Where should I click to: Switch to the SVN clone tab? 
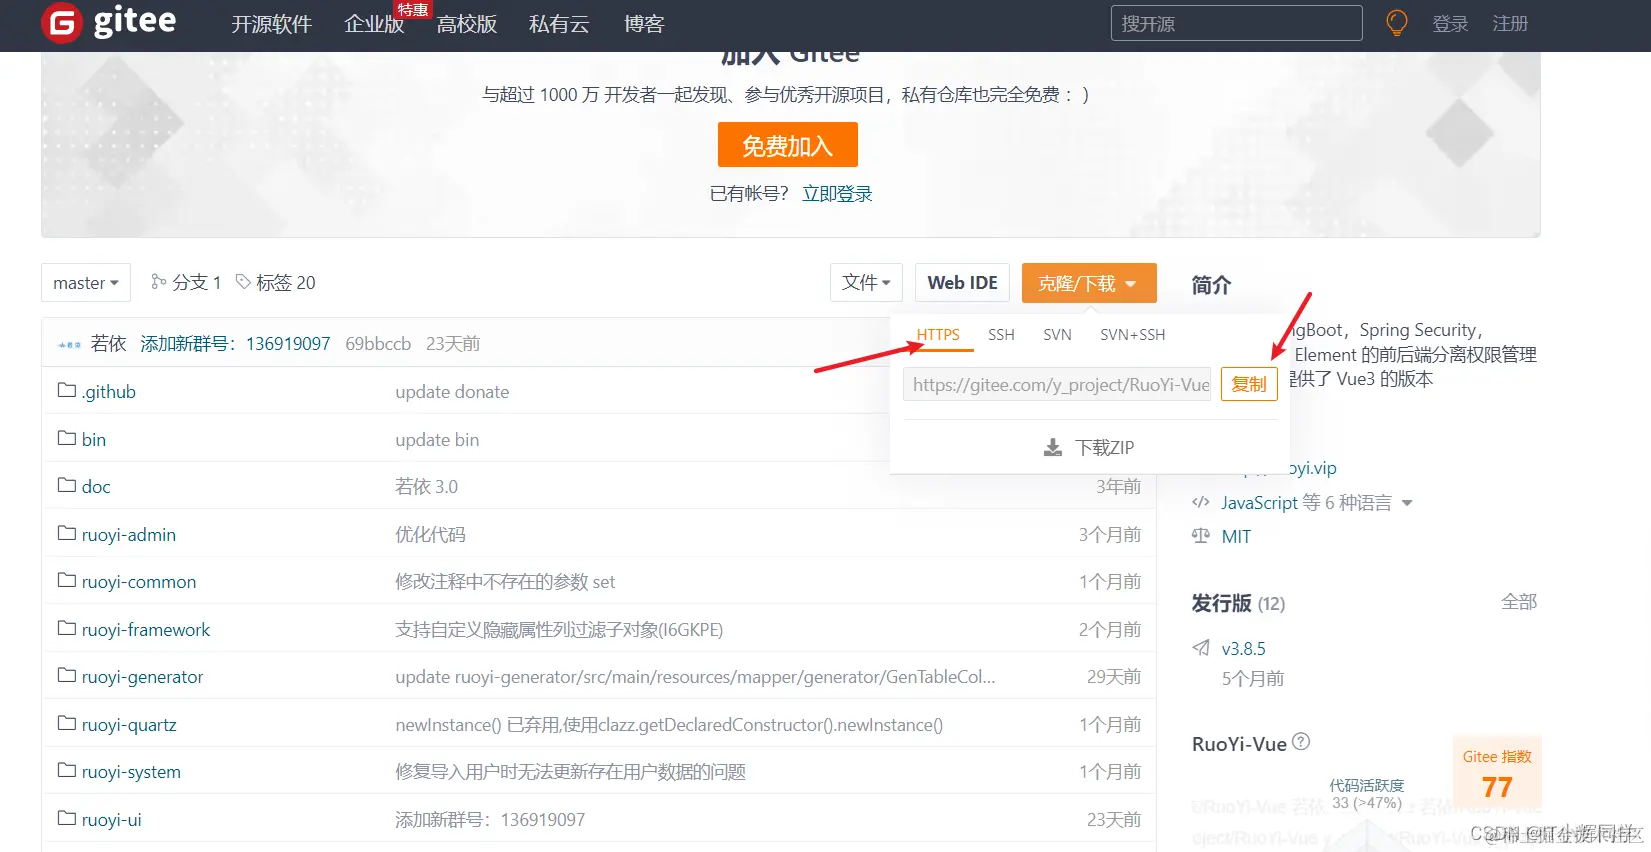tap(1057, 335)
